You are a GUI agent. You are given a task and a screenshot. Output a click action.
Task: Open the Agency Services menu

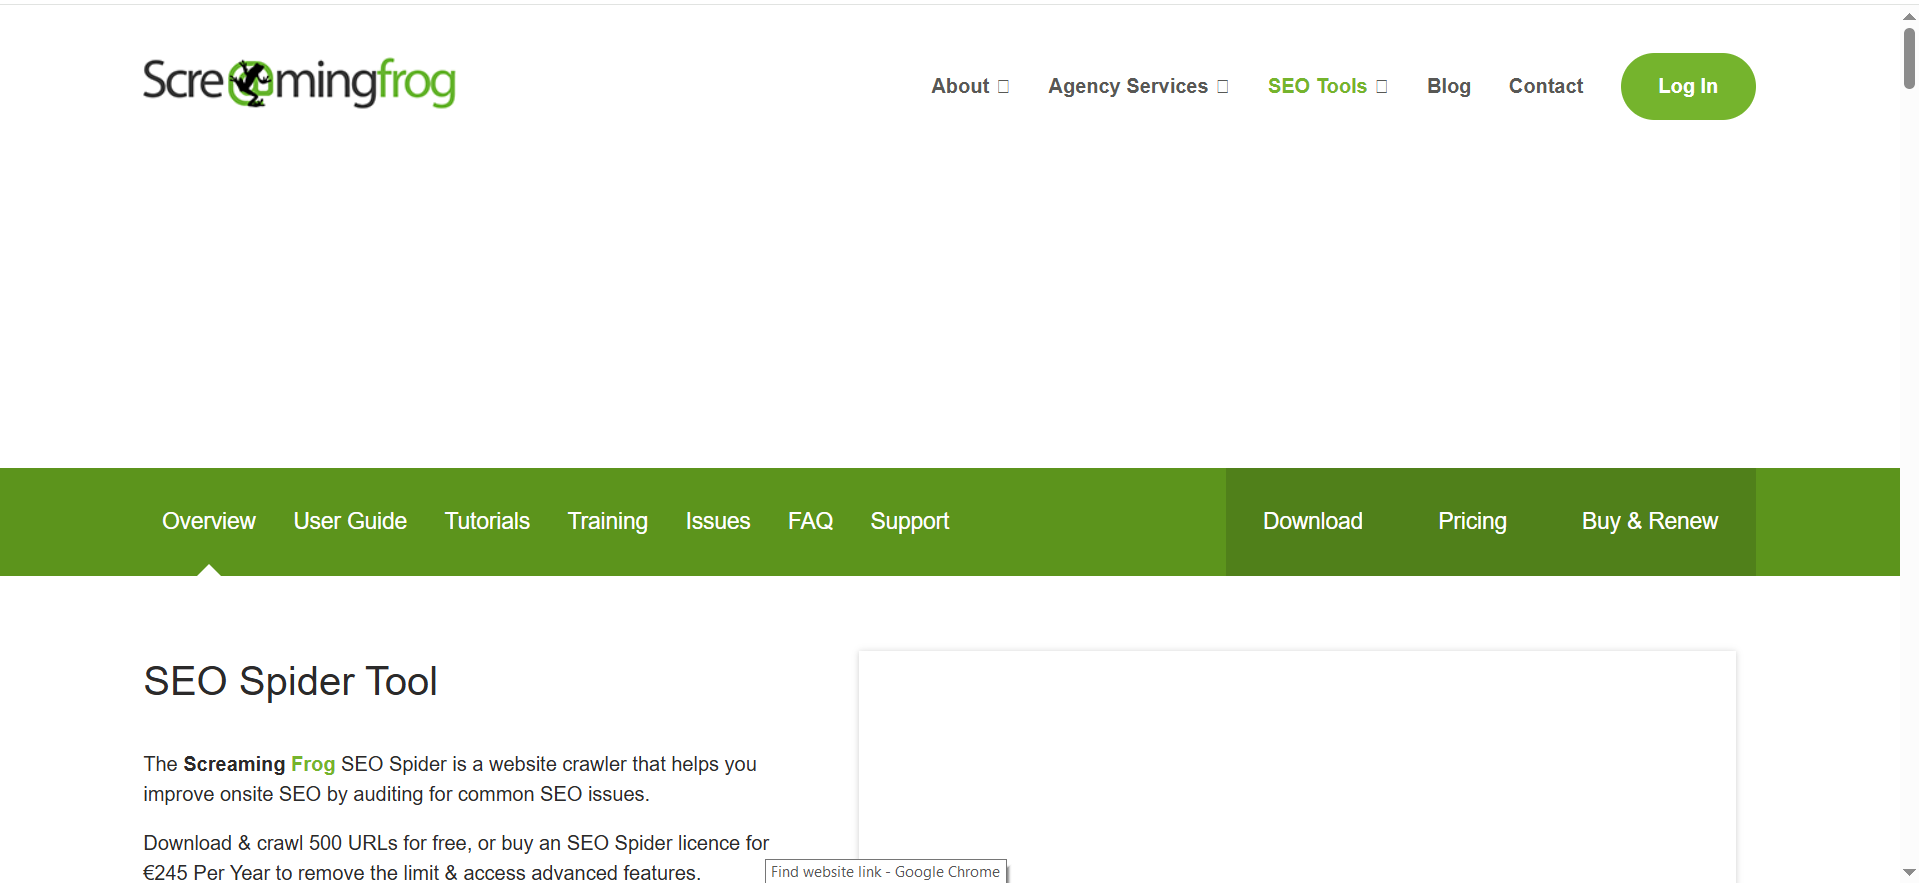point(1128,86)
